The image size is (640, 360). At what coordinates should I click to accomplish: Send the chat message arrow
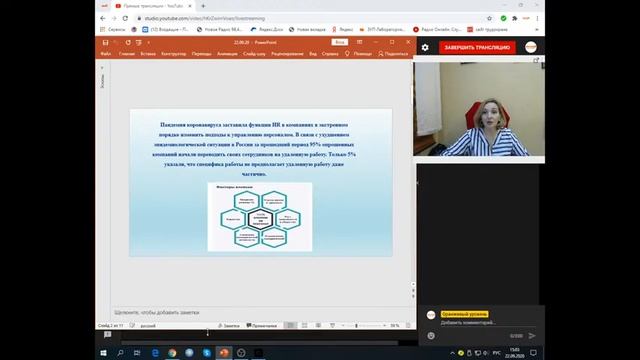(x=532, y=336)
